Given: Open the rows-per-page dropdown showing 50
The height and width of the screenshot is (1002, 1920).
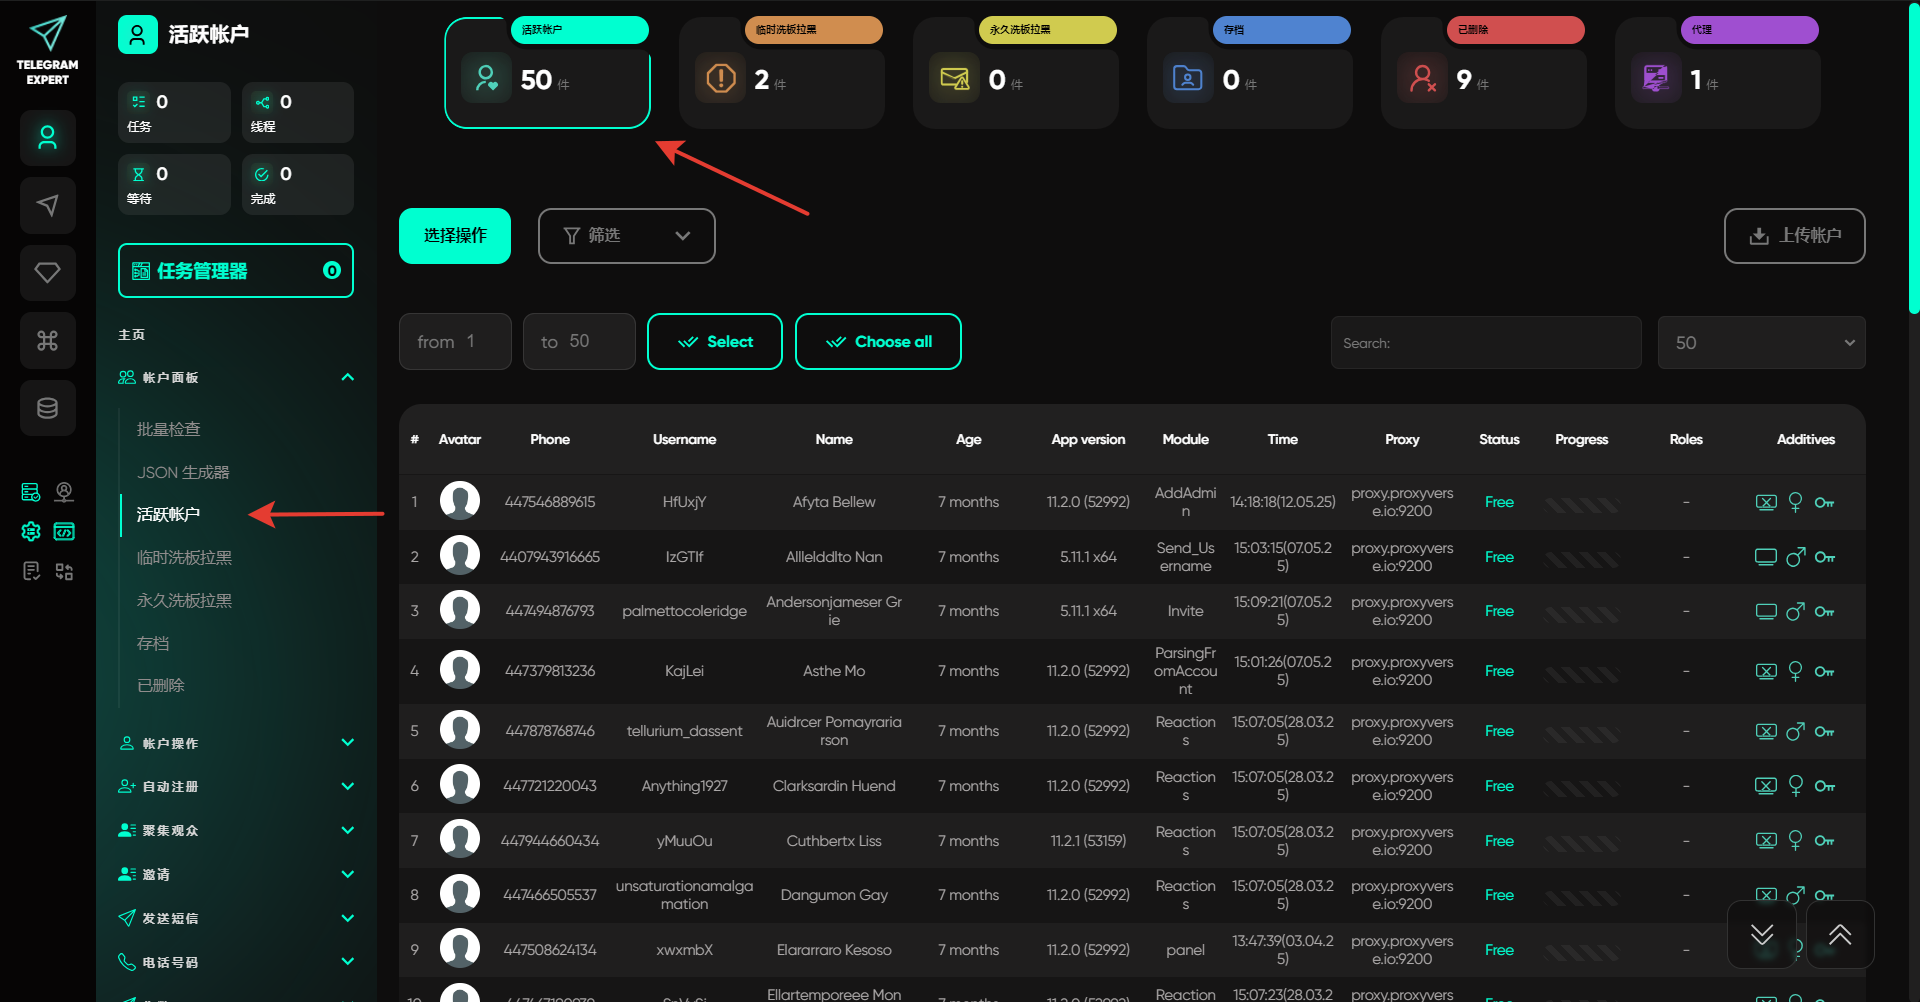Looking at the screenshot, I should [1760, 343].
